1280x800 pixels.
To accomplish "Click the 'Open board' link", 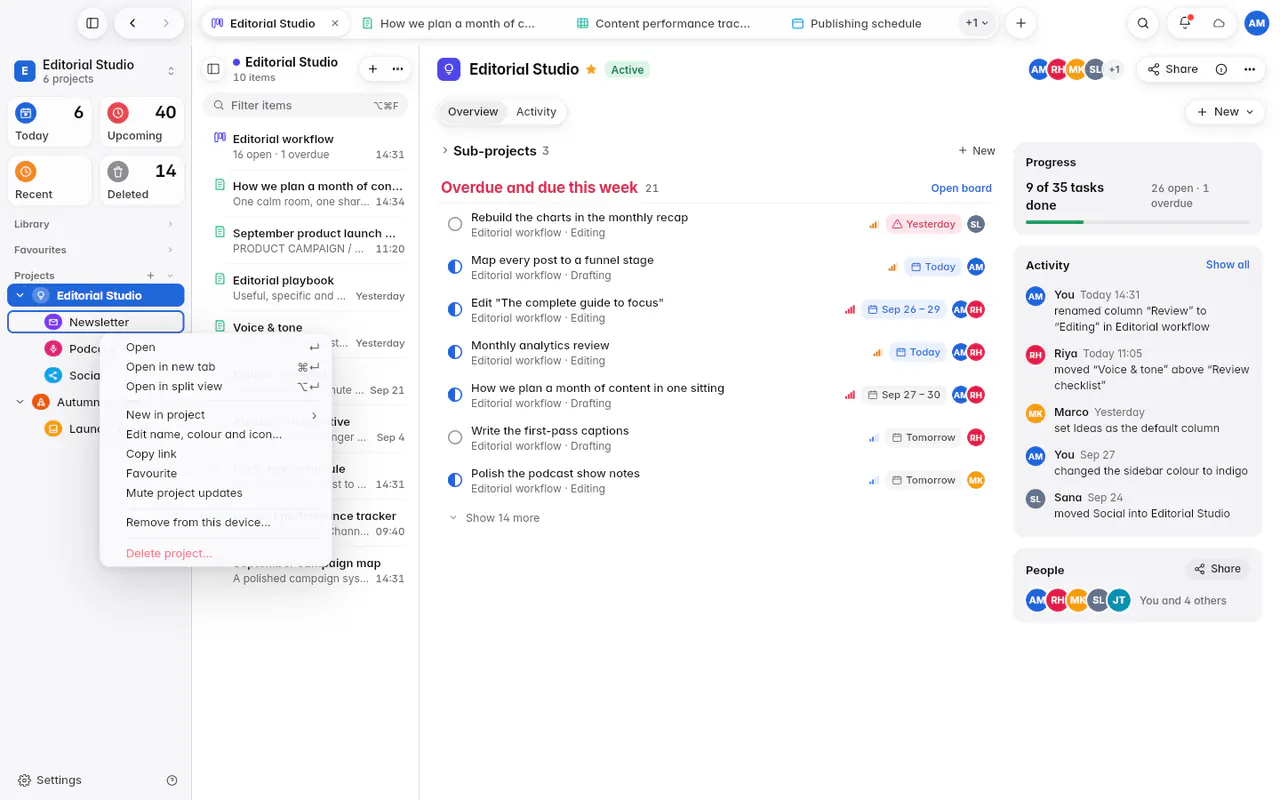I will click(961, 188).
